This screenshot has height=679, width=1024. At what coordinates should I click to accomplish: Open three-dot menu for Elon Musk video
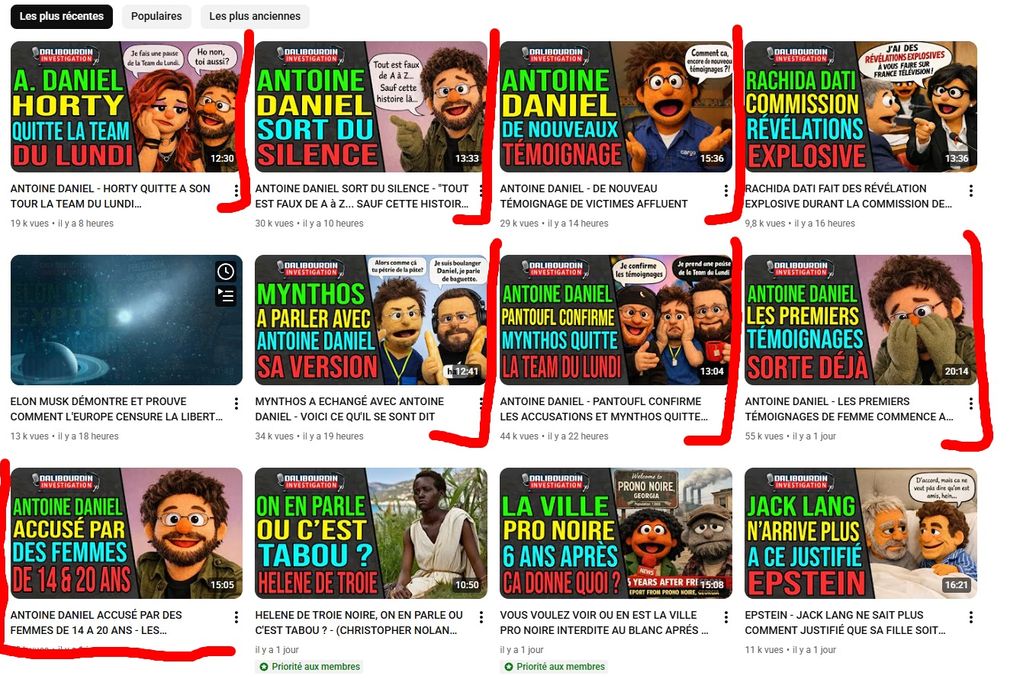[x=236, y=403]
